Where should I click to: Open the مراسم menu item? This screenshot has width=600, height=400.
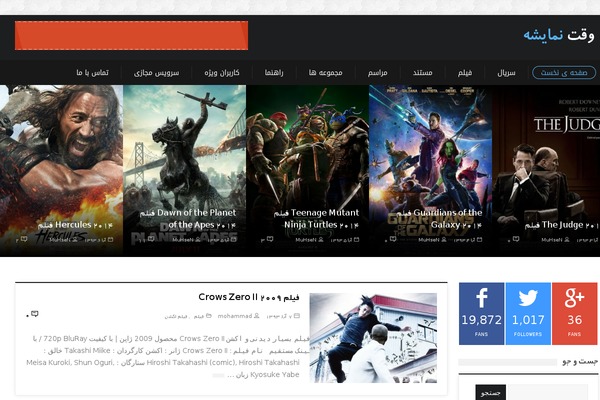coord(378,72)
